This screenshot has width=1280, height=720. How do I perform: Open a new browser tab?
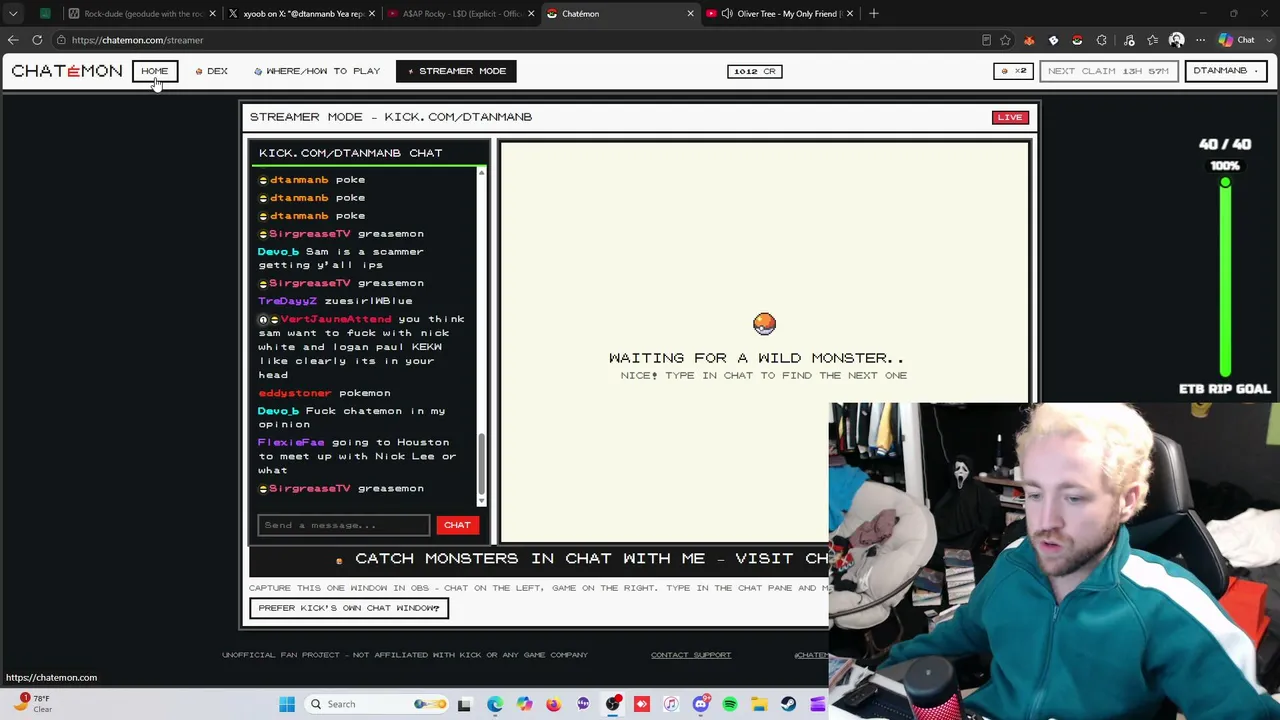click(874, 14)
